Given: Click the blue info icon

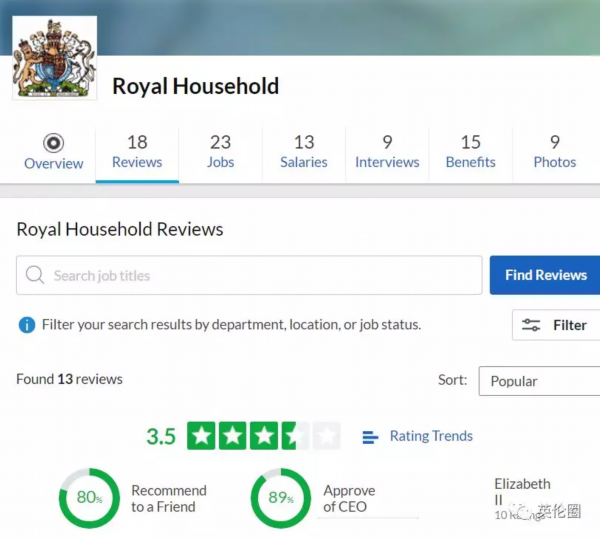Looking at the screenshot, I should [27, 325].
